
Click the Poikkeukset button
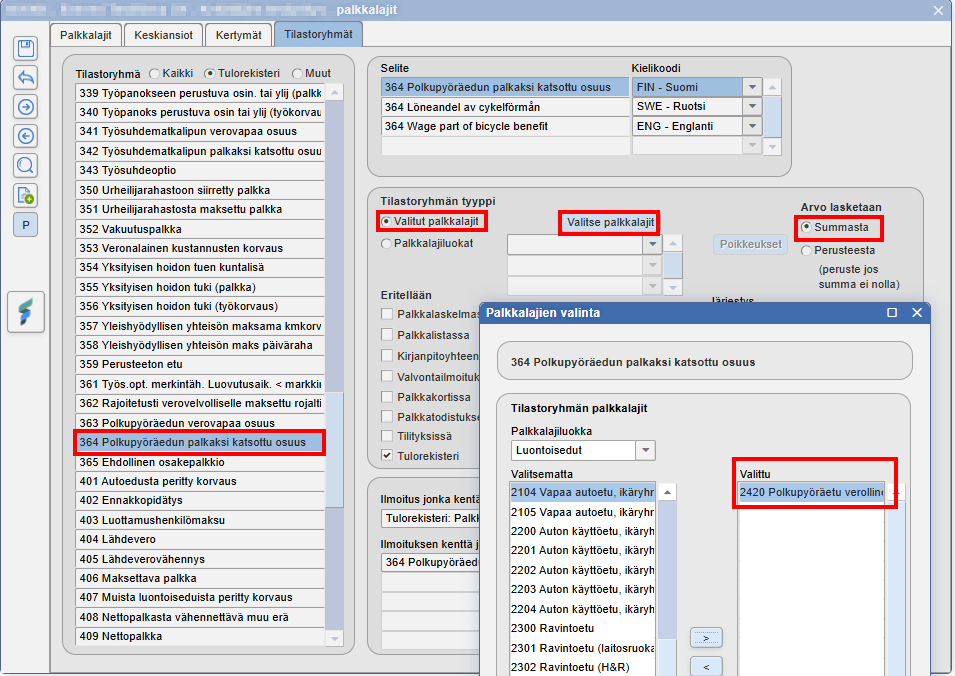750,244
